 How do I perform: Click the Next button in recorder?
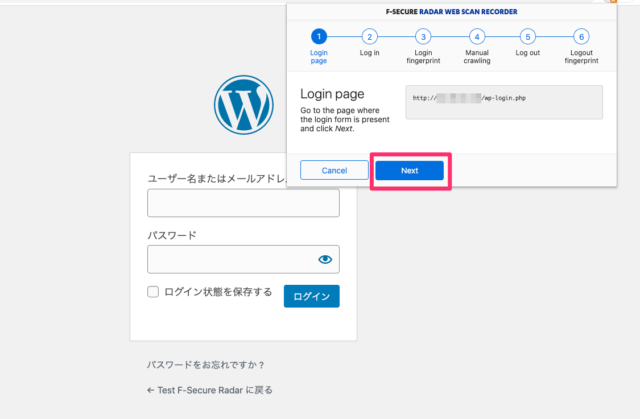point(409,171)
